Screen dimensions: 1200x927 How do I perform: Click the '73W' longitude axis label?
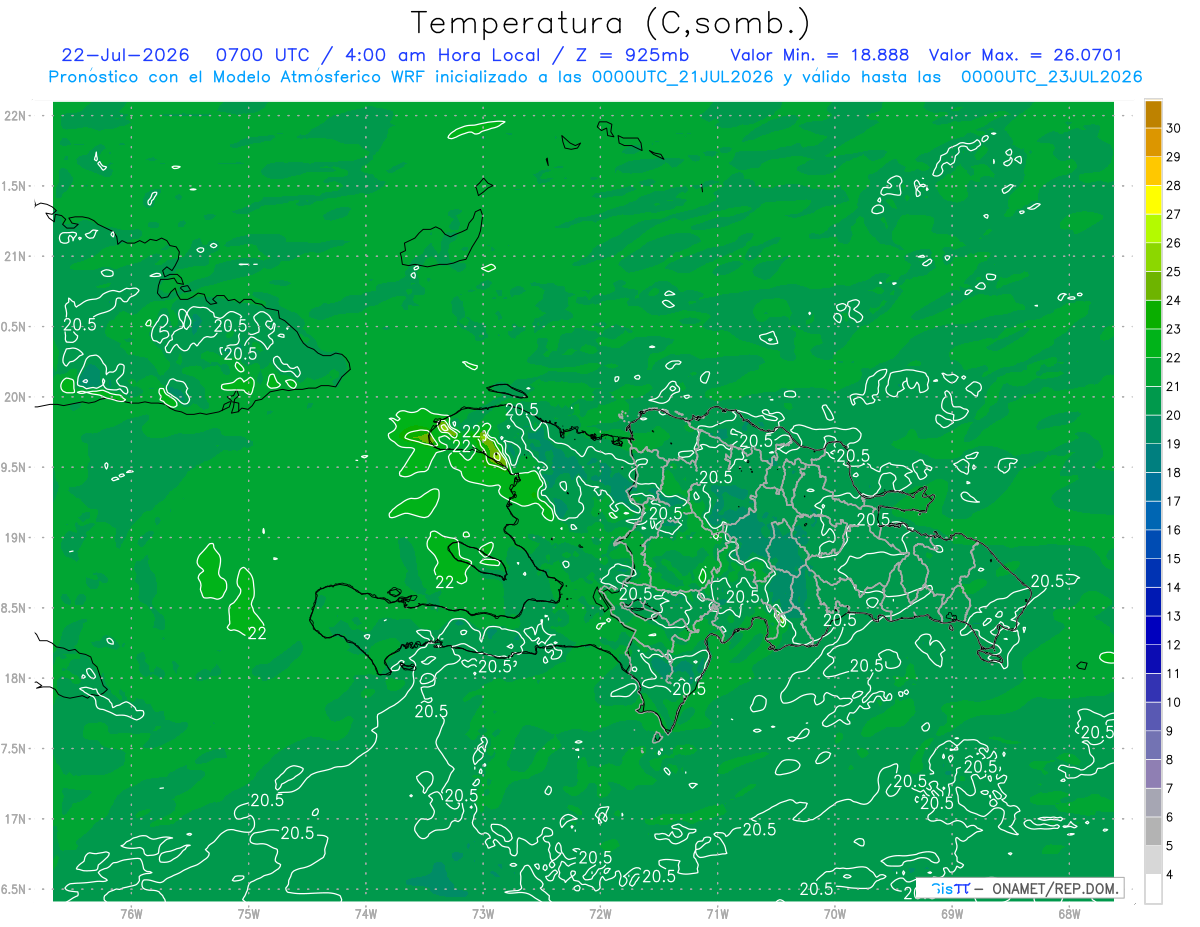[482, 913]
